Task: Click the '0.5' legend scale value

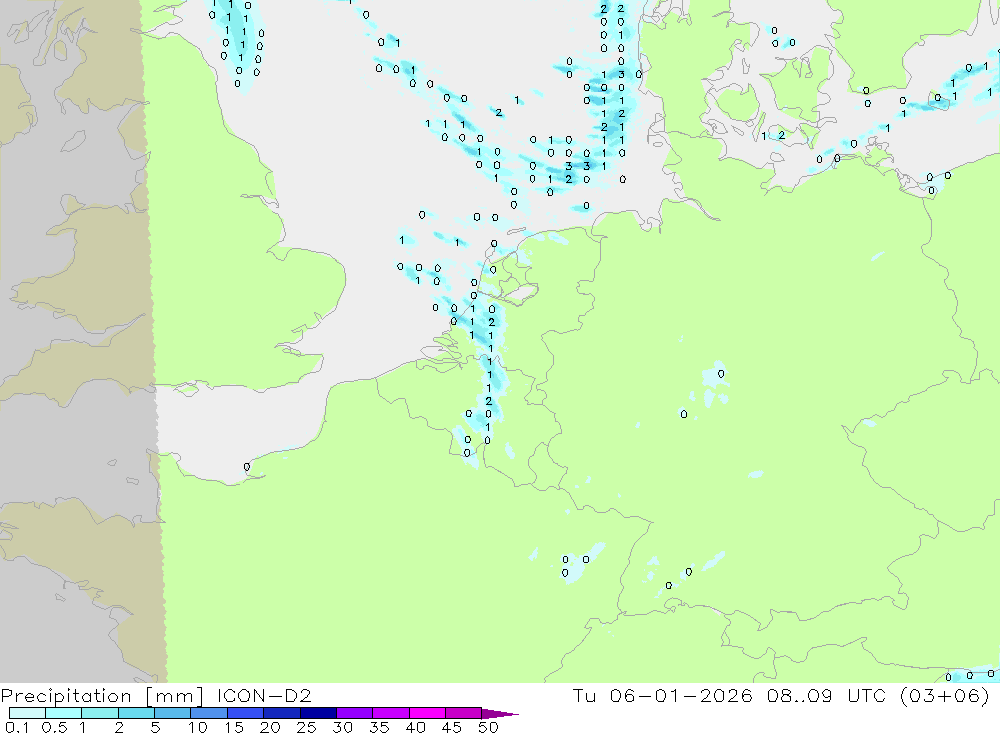Action: pyautogui.click(x=54, y=727)
